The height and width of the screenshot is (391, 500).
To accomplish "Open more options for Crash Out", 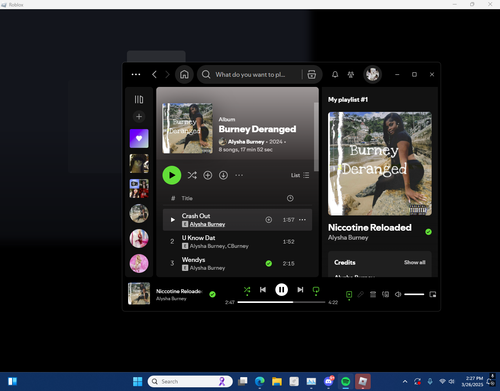I will pyautogui.click(x=302, y=220).
